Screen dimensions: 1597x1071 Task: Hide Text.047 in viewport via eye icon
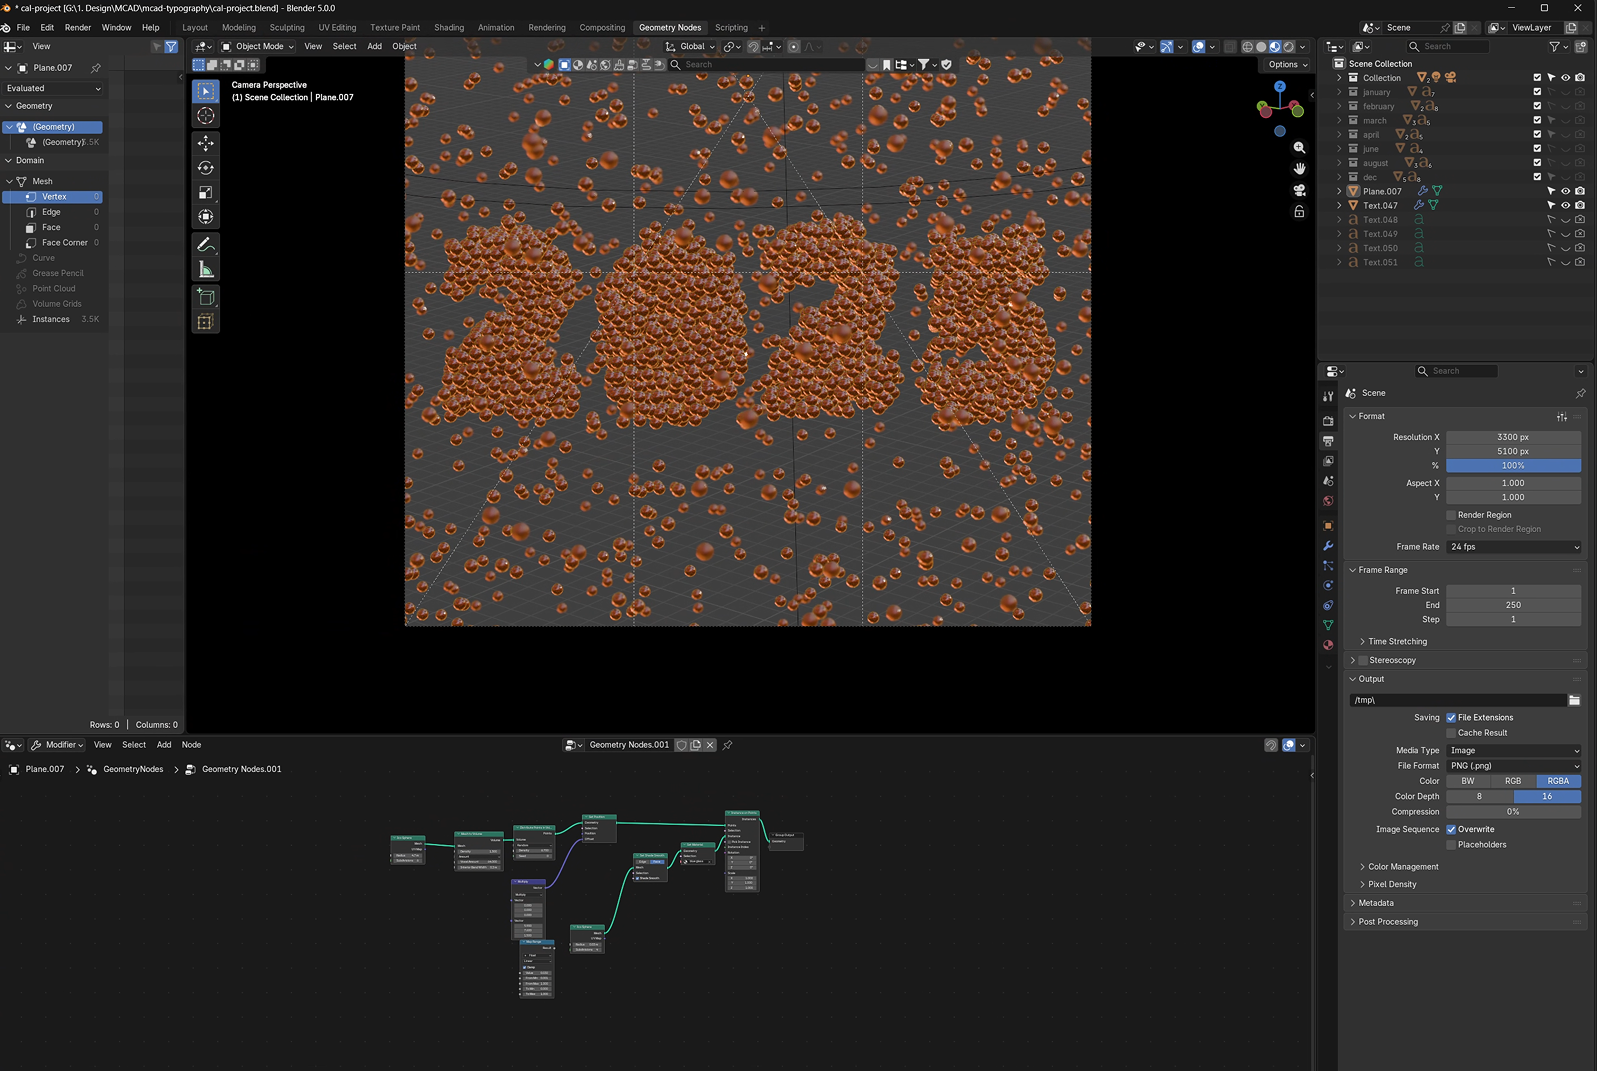click(1566, 205)
